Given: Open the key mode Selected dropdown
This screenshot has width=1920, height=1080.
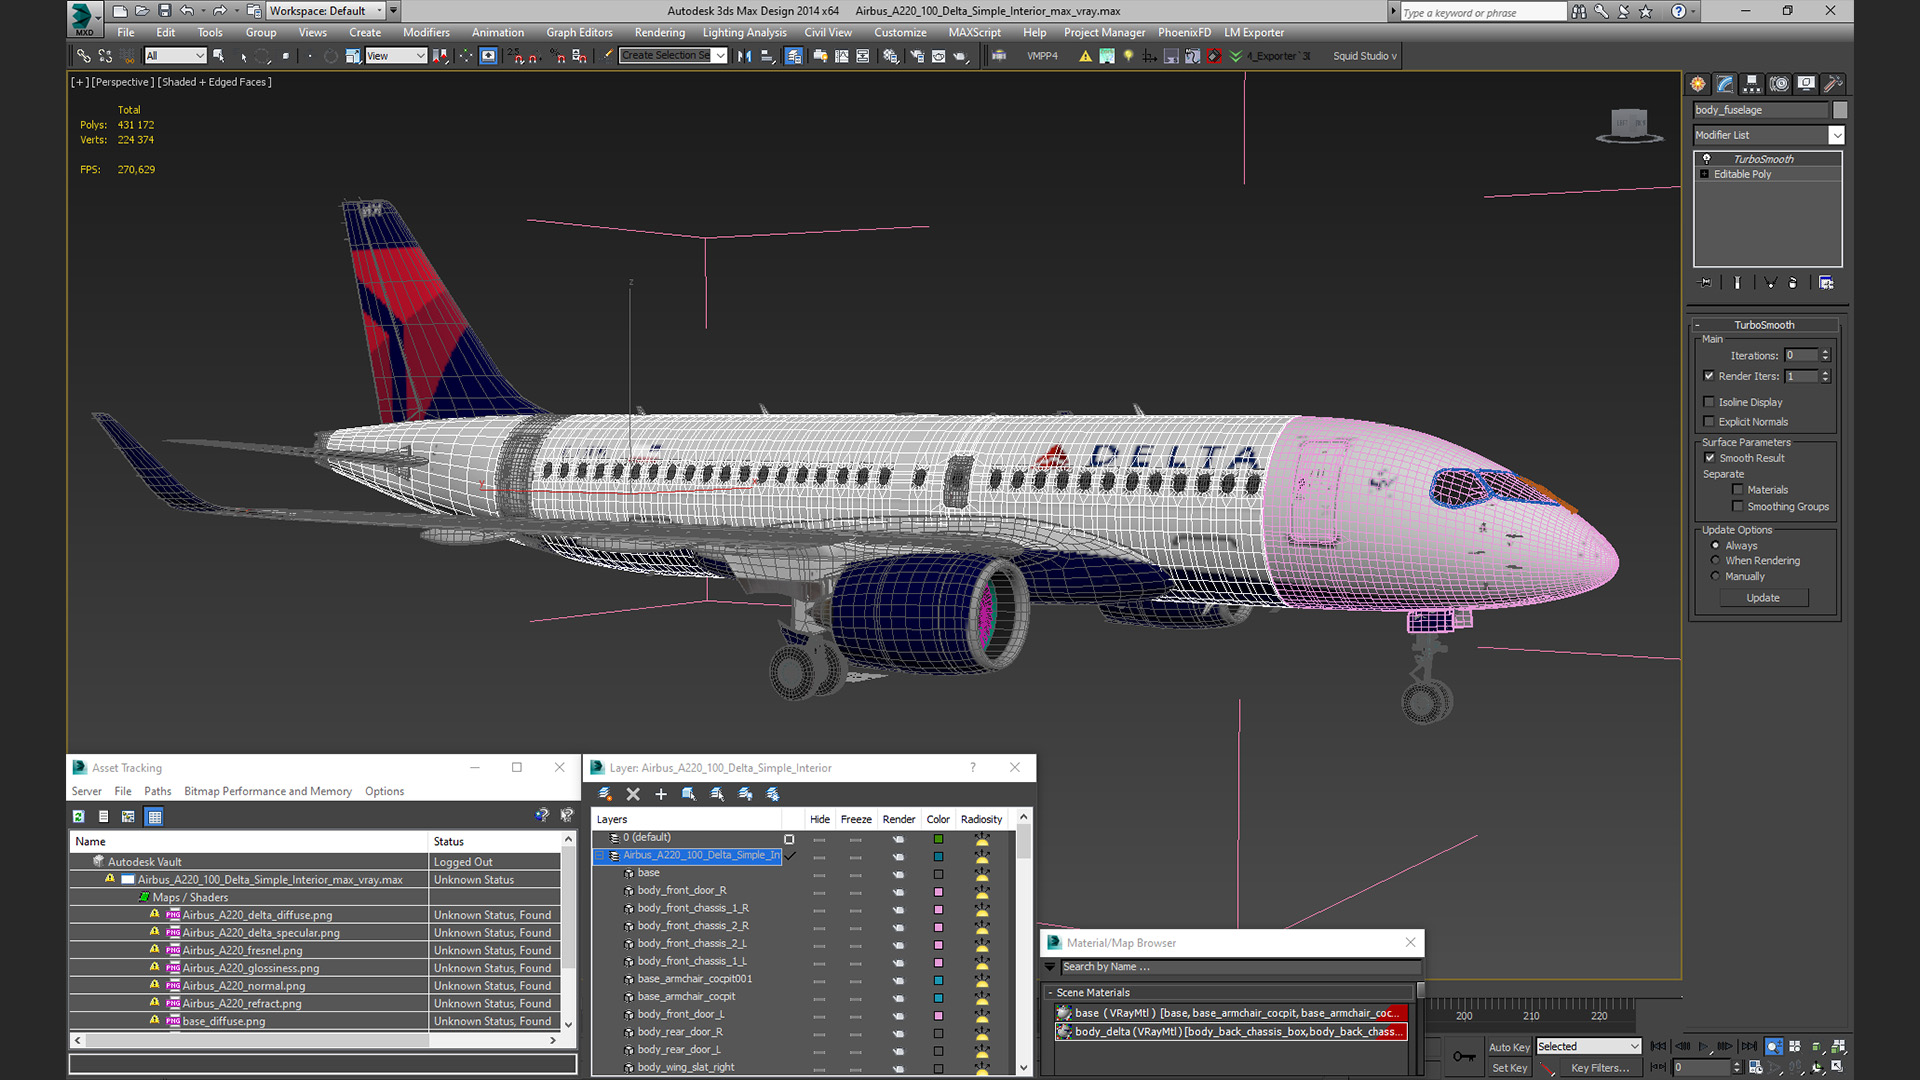Looking at the screenshot, I should [1589, 1047].
